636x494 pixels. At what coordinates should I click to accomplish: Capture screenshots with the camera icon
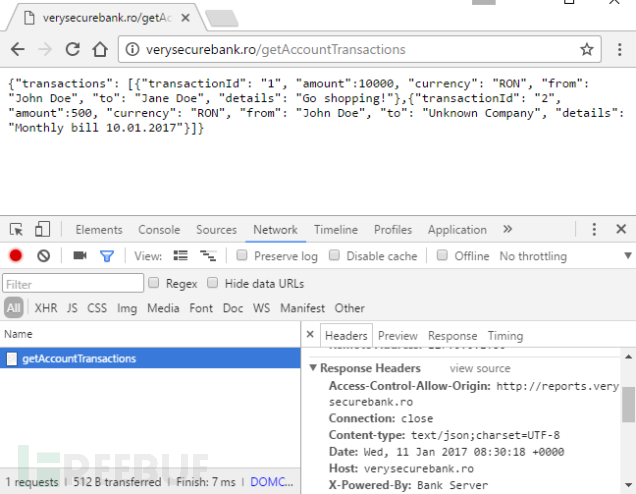[80, 256]
